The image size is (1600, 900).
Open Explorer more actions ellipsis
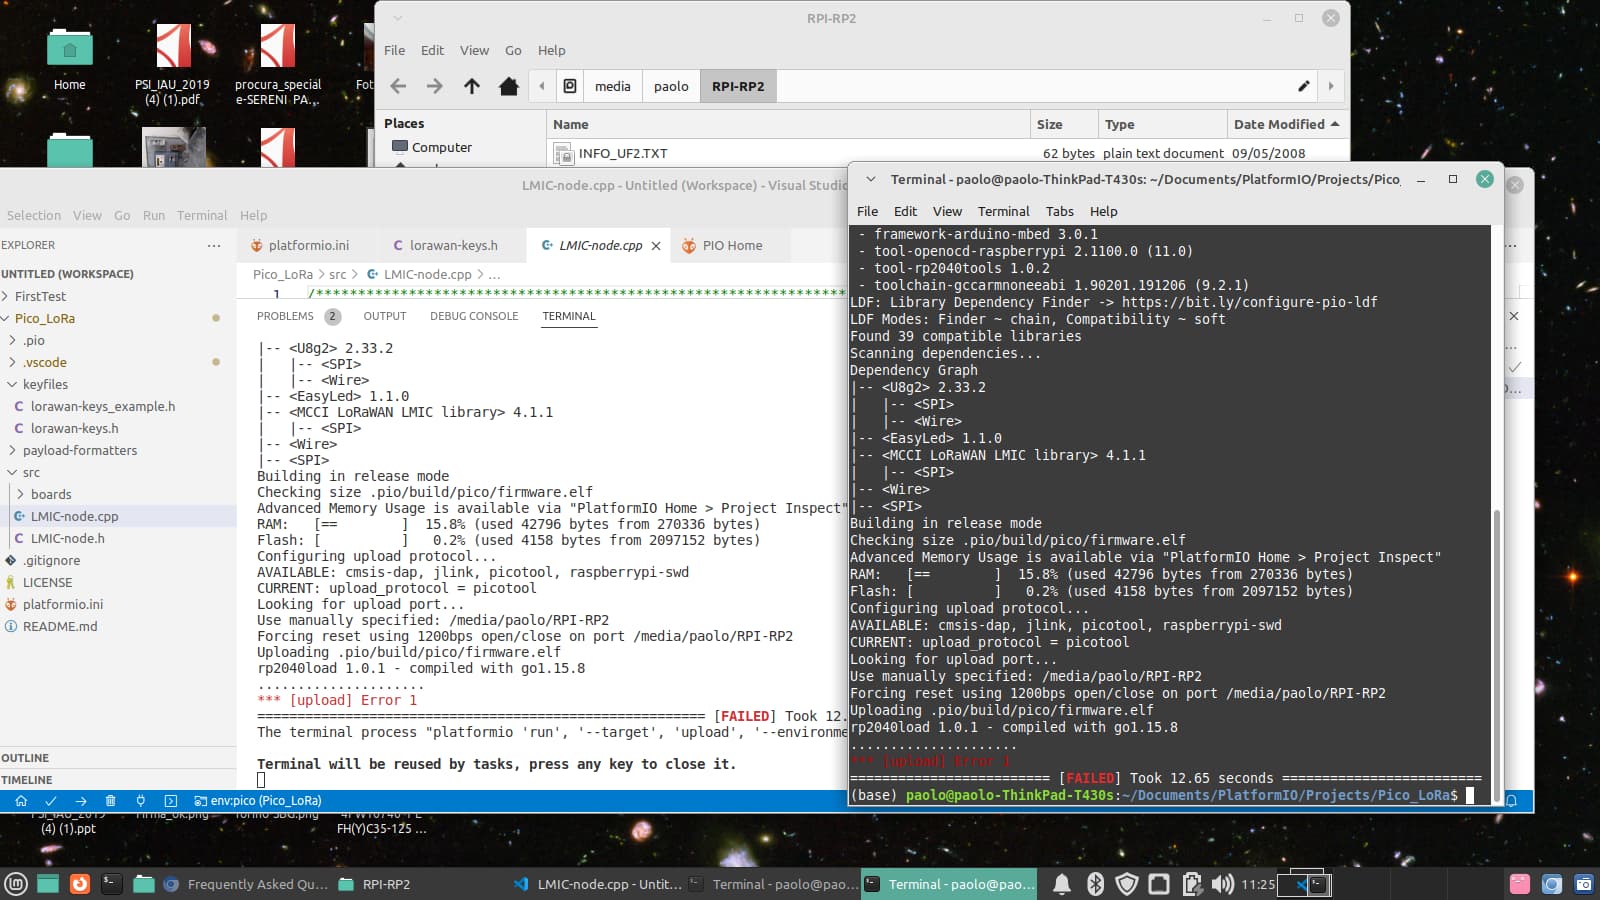point(214,245)
